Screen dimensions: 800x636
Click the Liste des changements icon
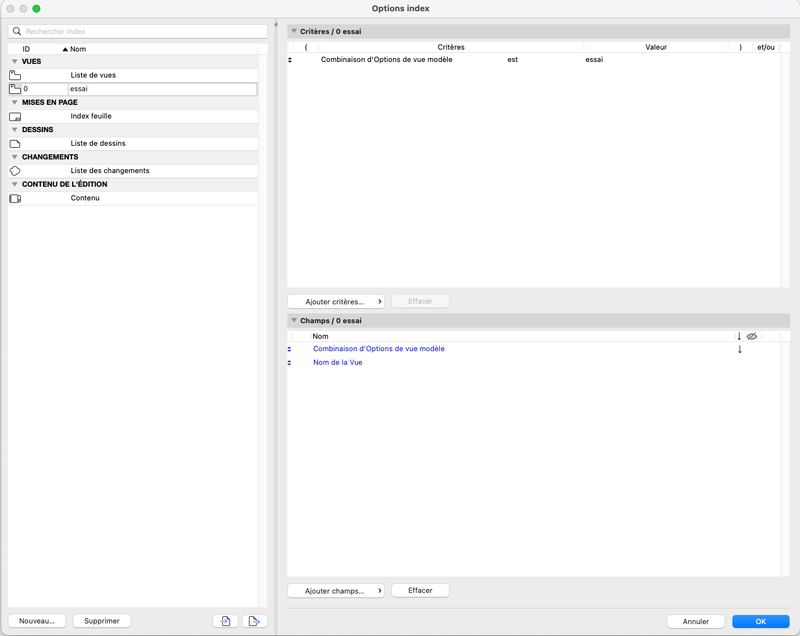coord(15,171)
